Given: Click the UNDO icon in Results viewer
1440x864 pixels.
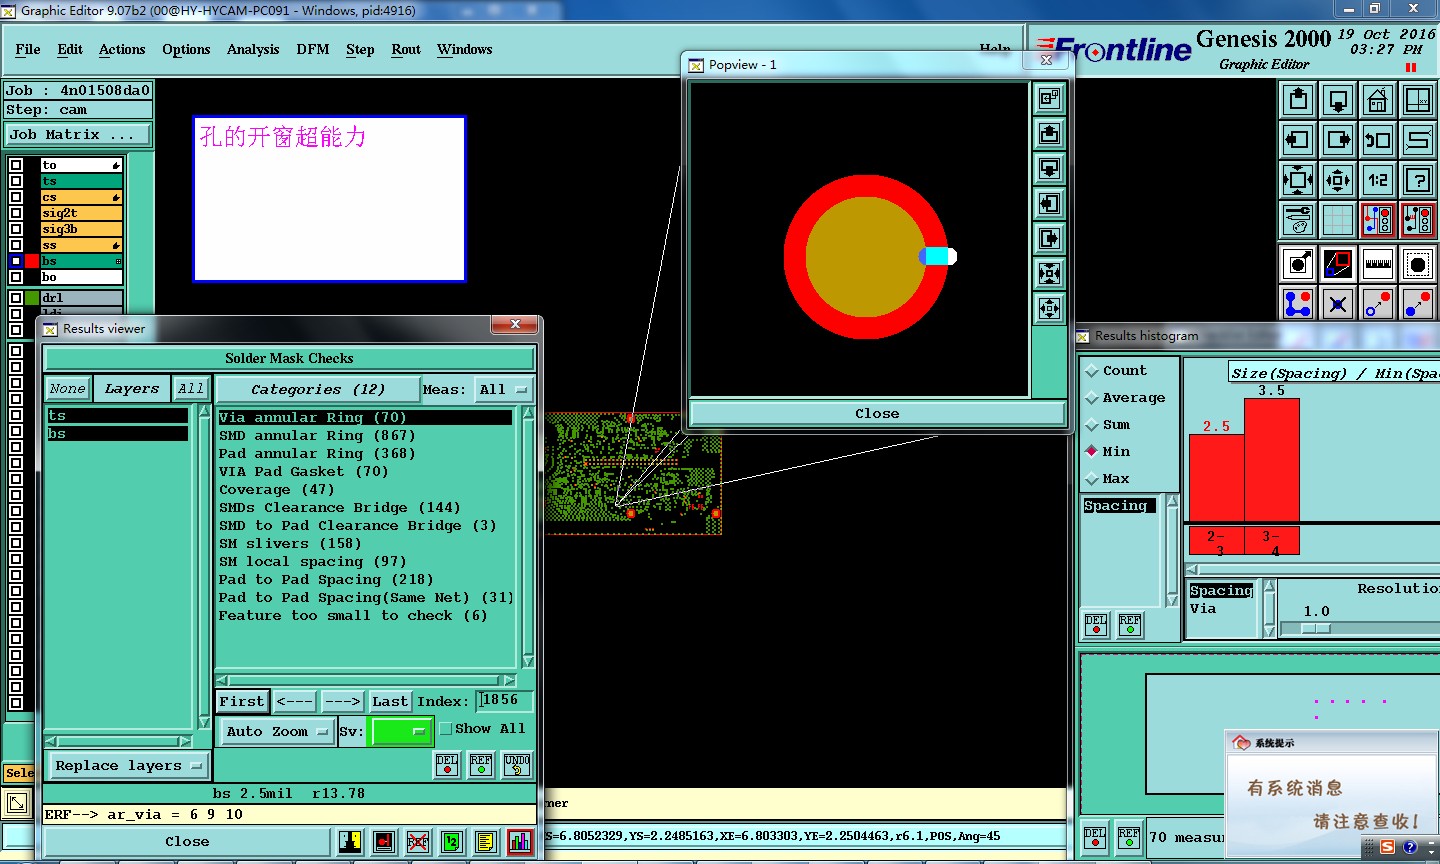Looking at the screenshot, I should [x=517, y=765].
